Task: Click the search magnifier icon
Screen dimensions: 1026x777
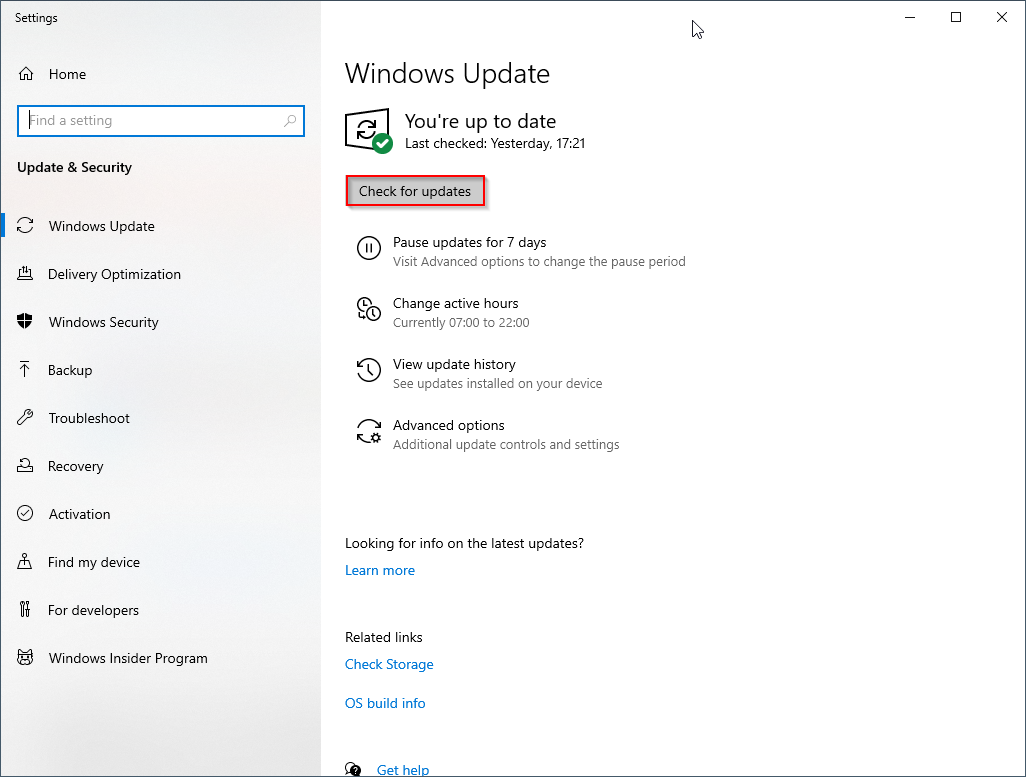Action: [290, 120]
